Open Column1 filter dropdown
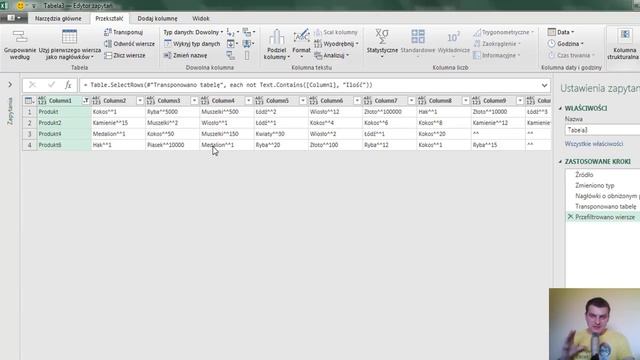This screenshot has width=640, height=360. (x=85, y=101)
